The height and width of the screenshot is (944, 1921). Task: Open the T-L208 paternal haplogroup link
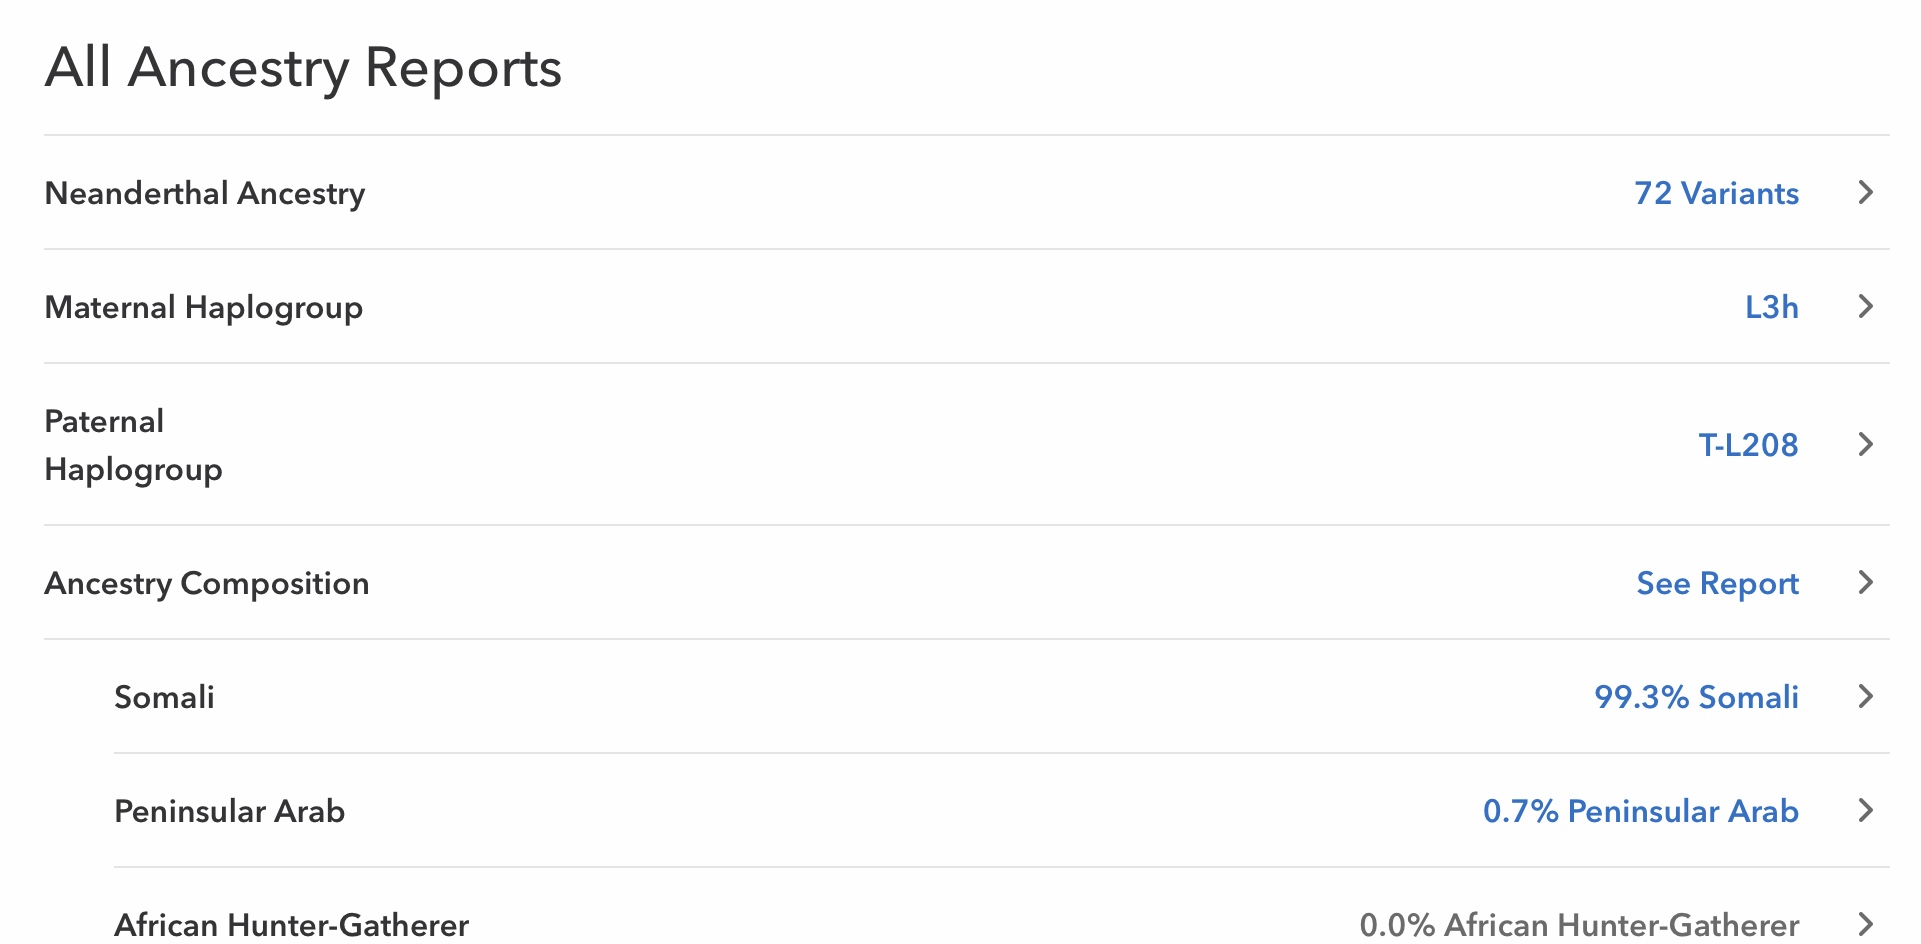tap(1748, 445)
